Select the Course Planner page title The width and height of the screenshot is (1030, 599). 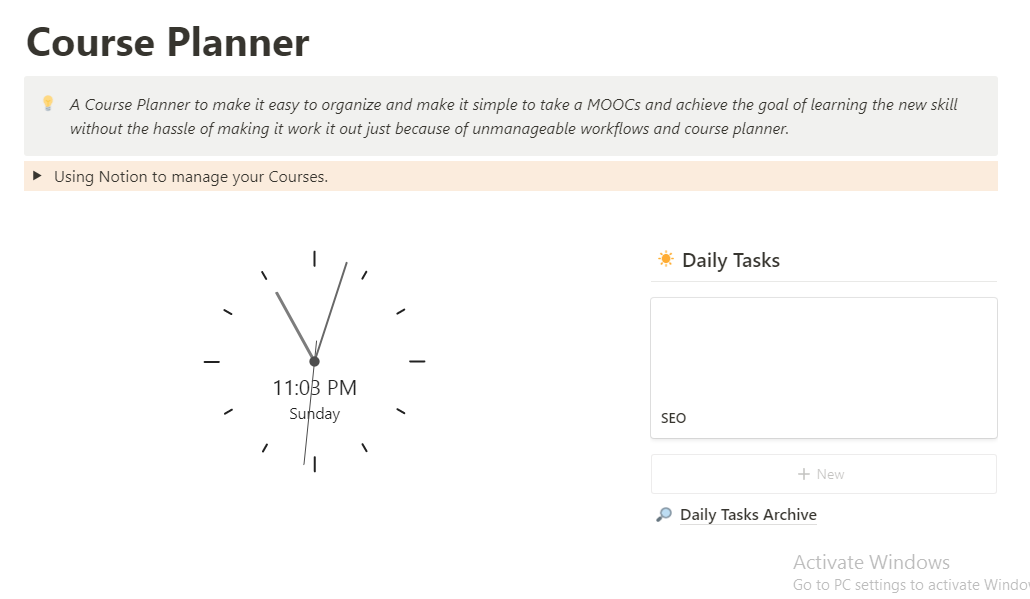click(167, 42)
